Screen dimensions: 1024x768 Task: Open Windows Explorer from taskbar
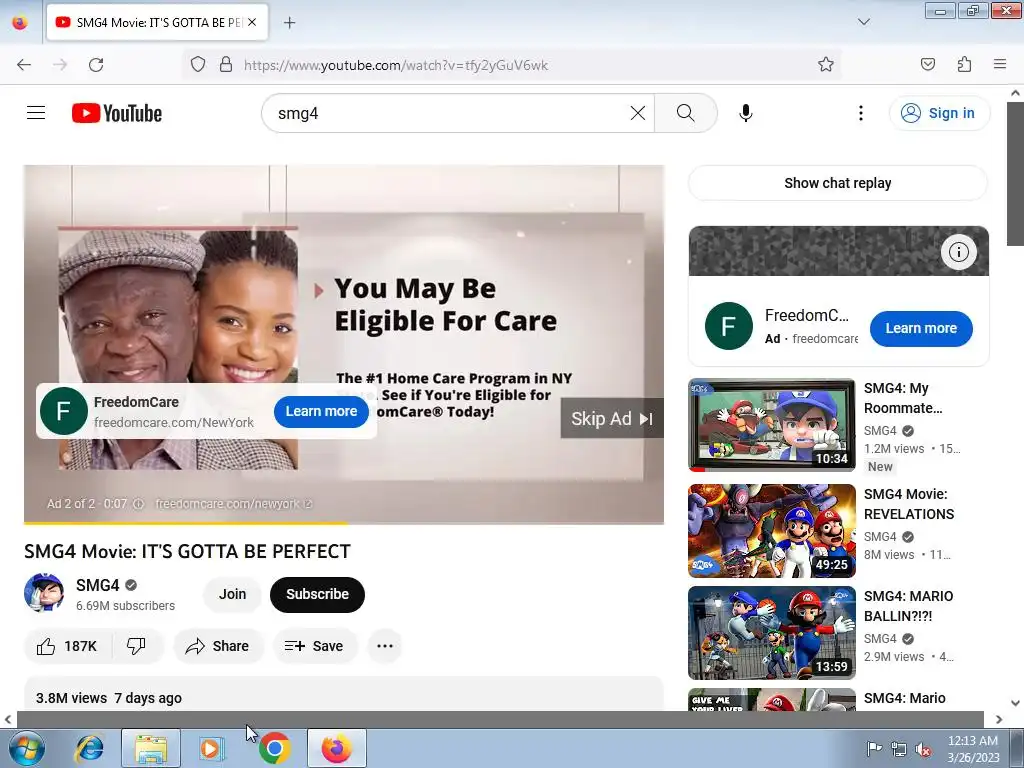(151, 748)
